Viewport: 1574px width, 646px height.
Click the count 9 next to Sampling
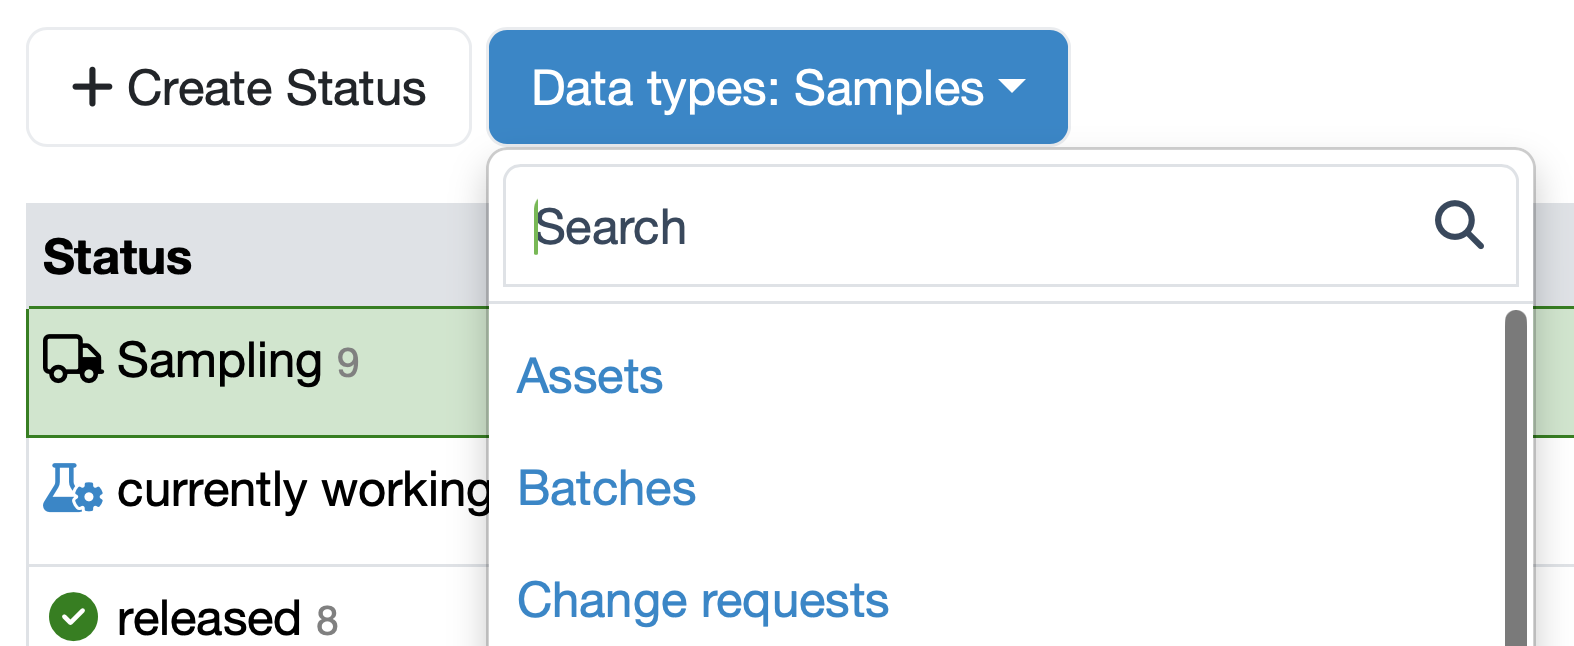(x=347, y=363)
